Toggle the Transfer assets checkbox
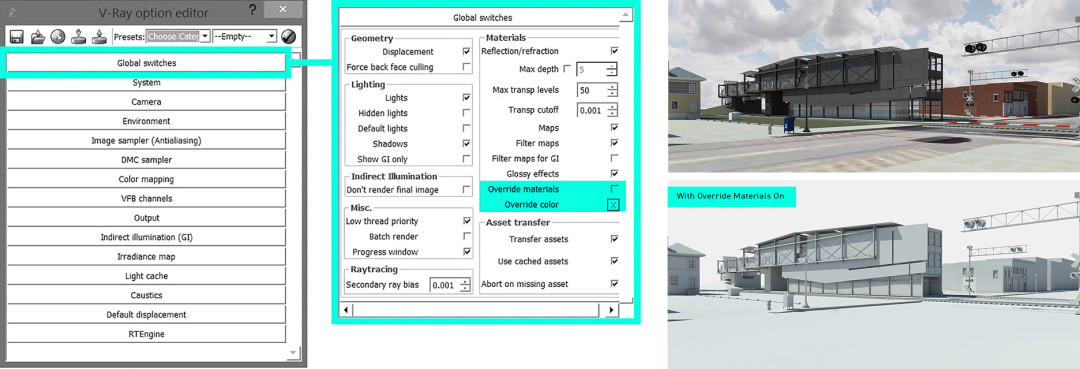Image resolution: width=1080 pixels, height=369 pixels. point(614,239)
